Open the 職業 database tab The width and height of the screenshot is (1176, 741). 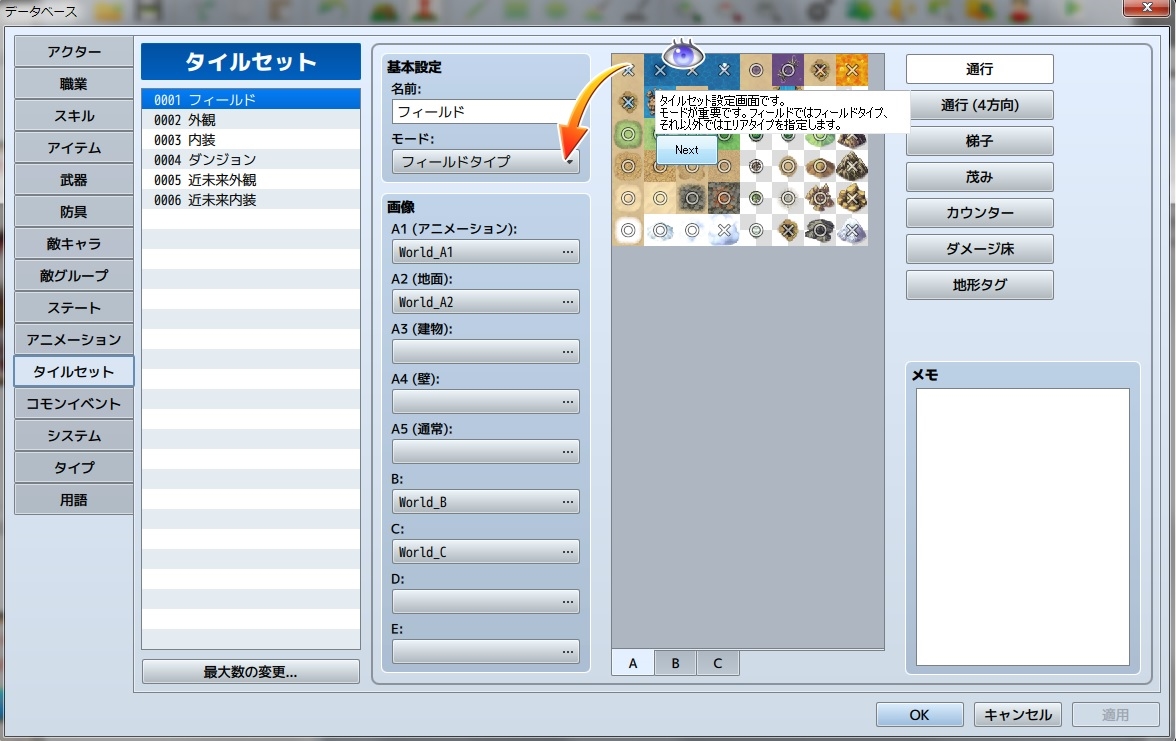click(74, 84)
